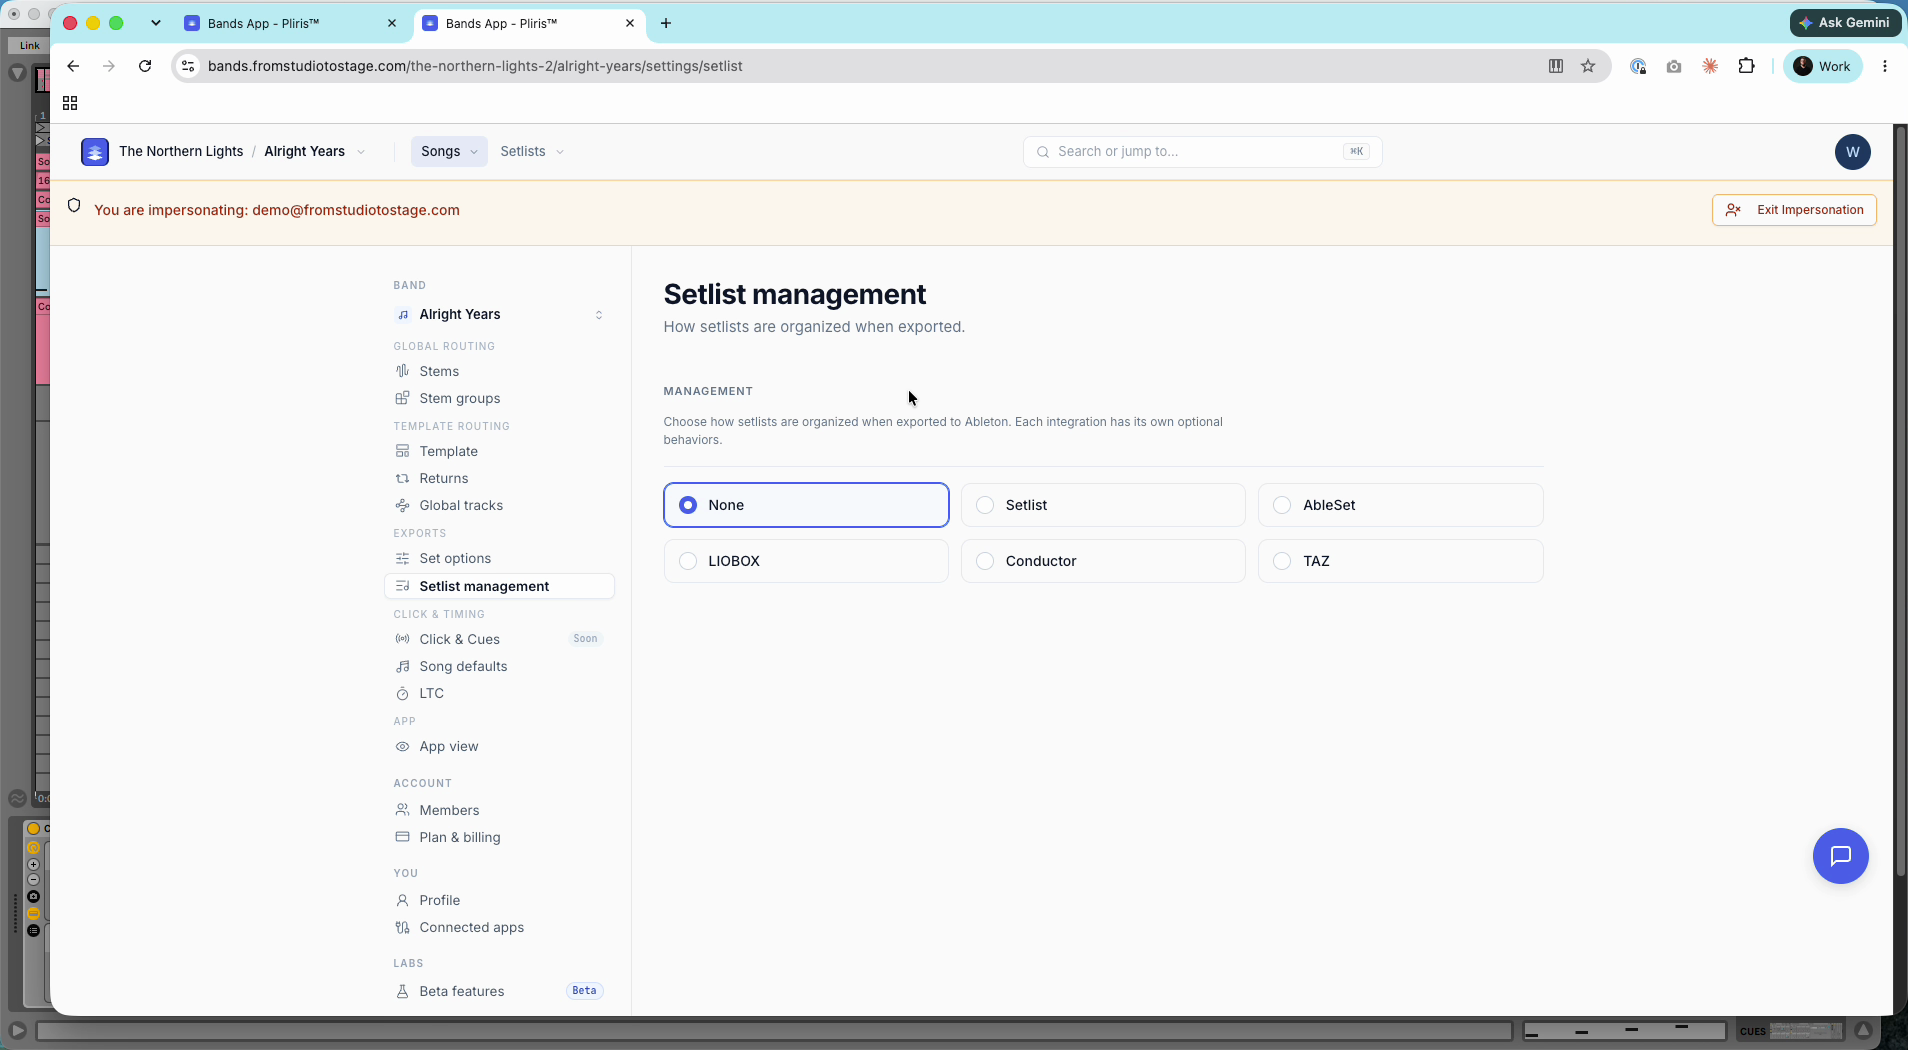Click the Members people icon

[402, 810]
